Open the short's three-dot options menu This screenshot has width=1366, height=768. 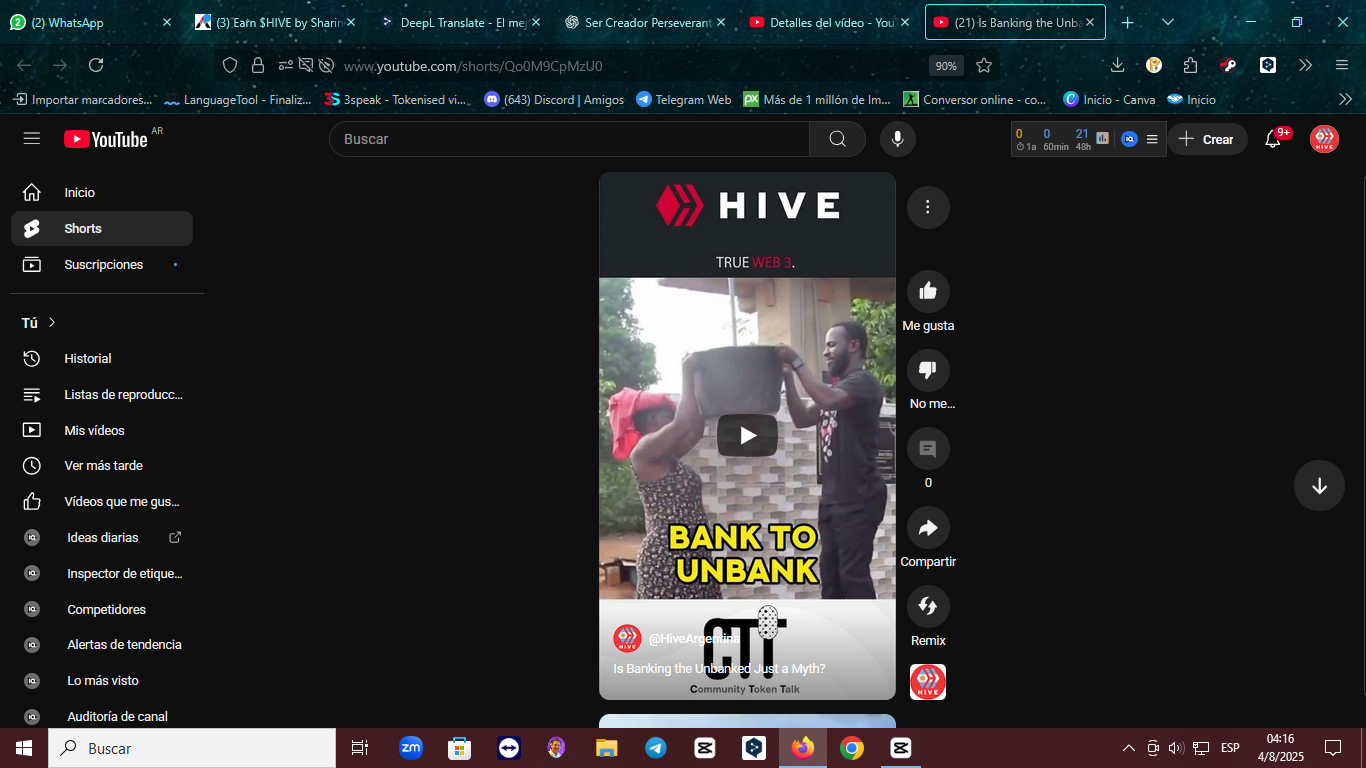coord(928,207)
